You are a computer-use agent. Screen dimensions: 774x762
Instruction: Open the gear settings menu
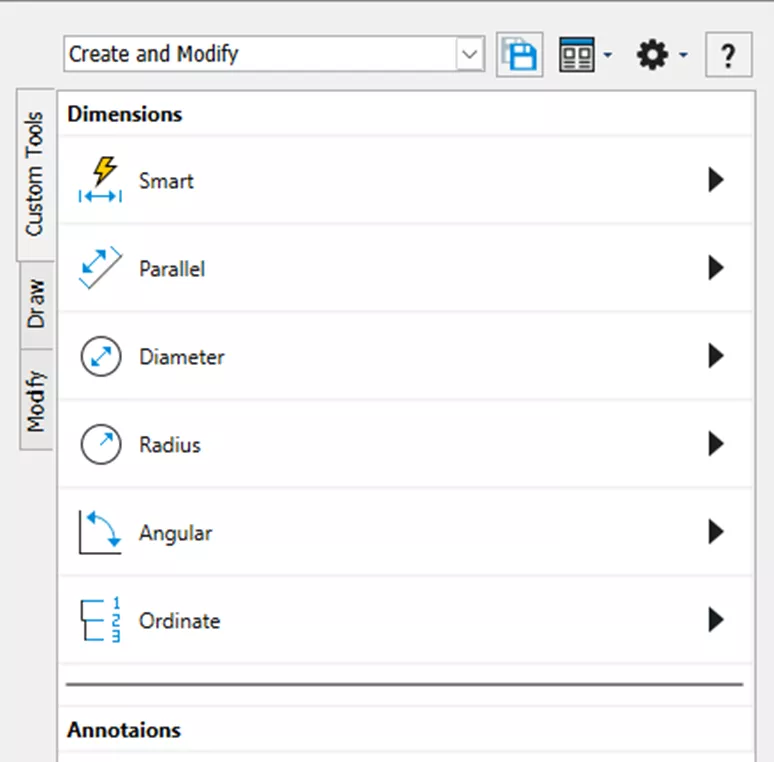point(661,55)
